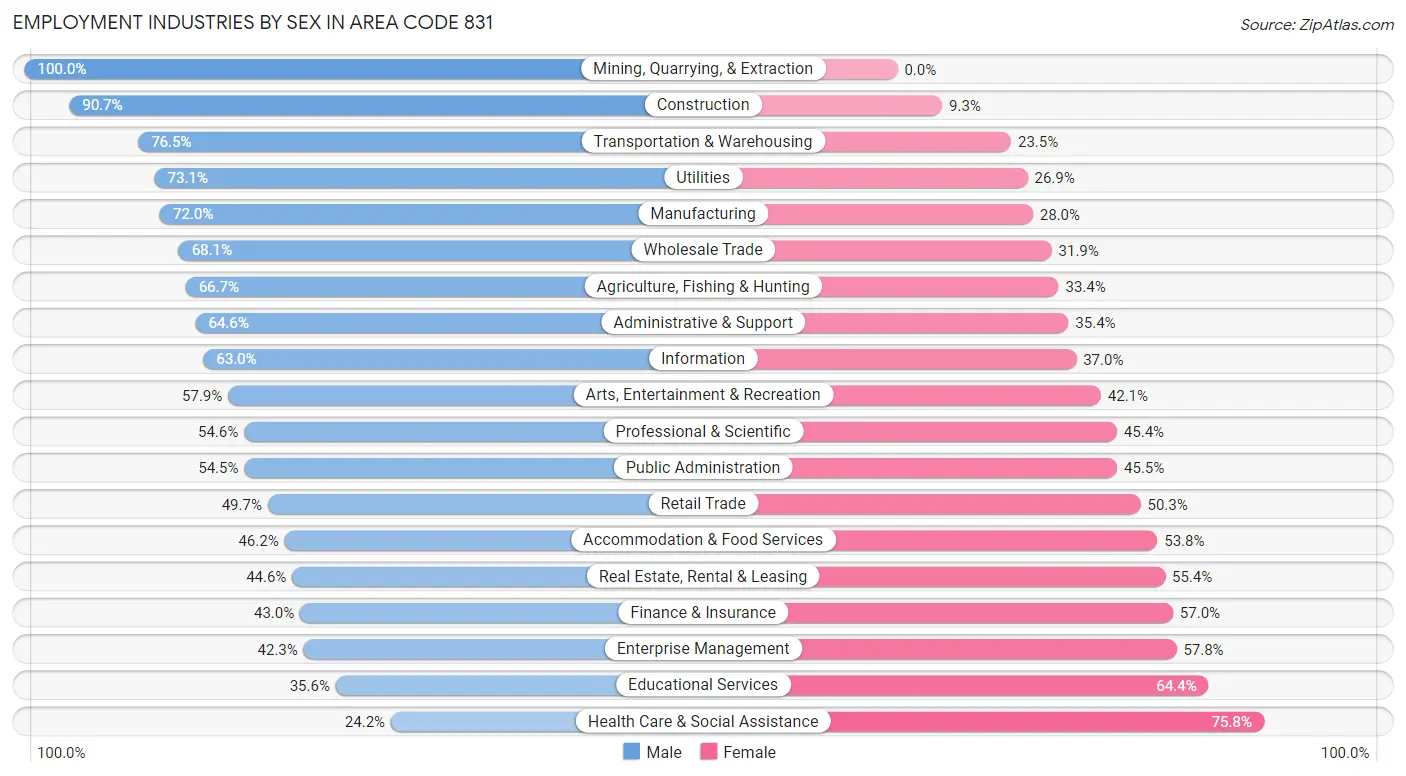This screenshot has height=776, width=1406.
Task: Click the 64.4% Educational Services female value
Action: 1175,686
